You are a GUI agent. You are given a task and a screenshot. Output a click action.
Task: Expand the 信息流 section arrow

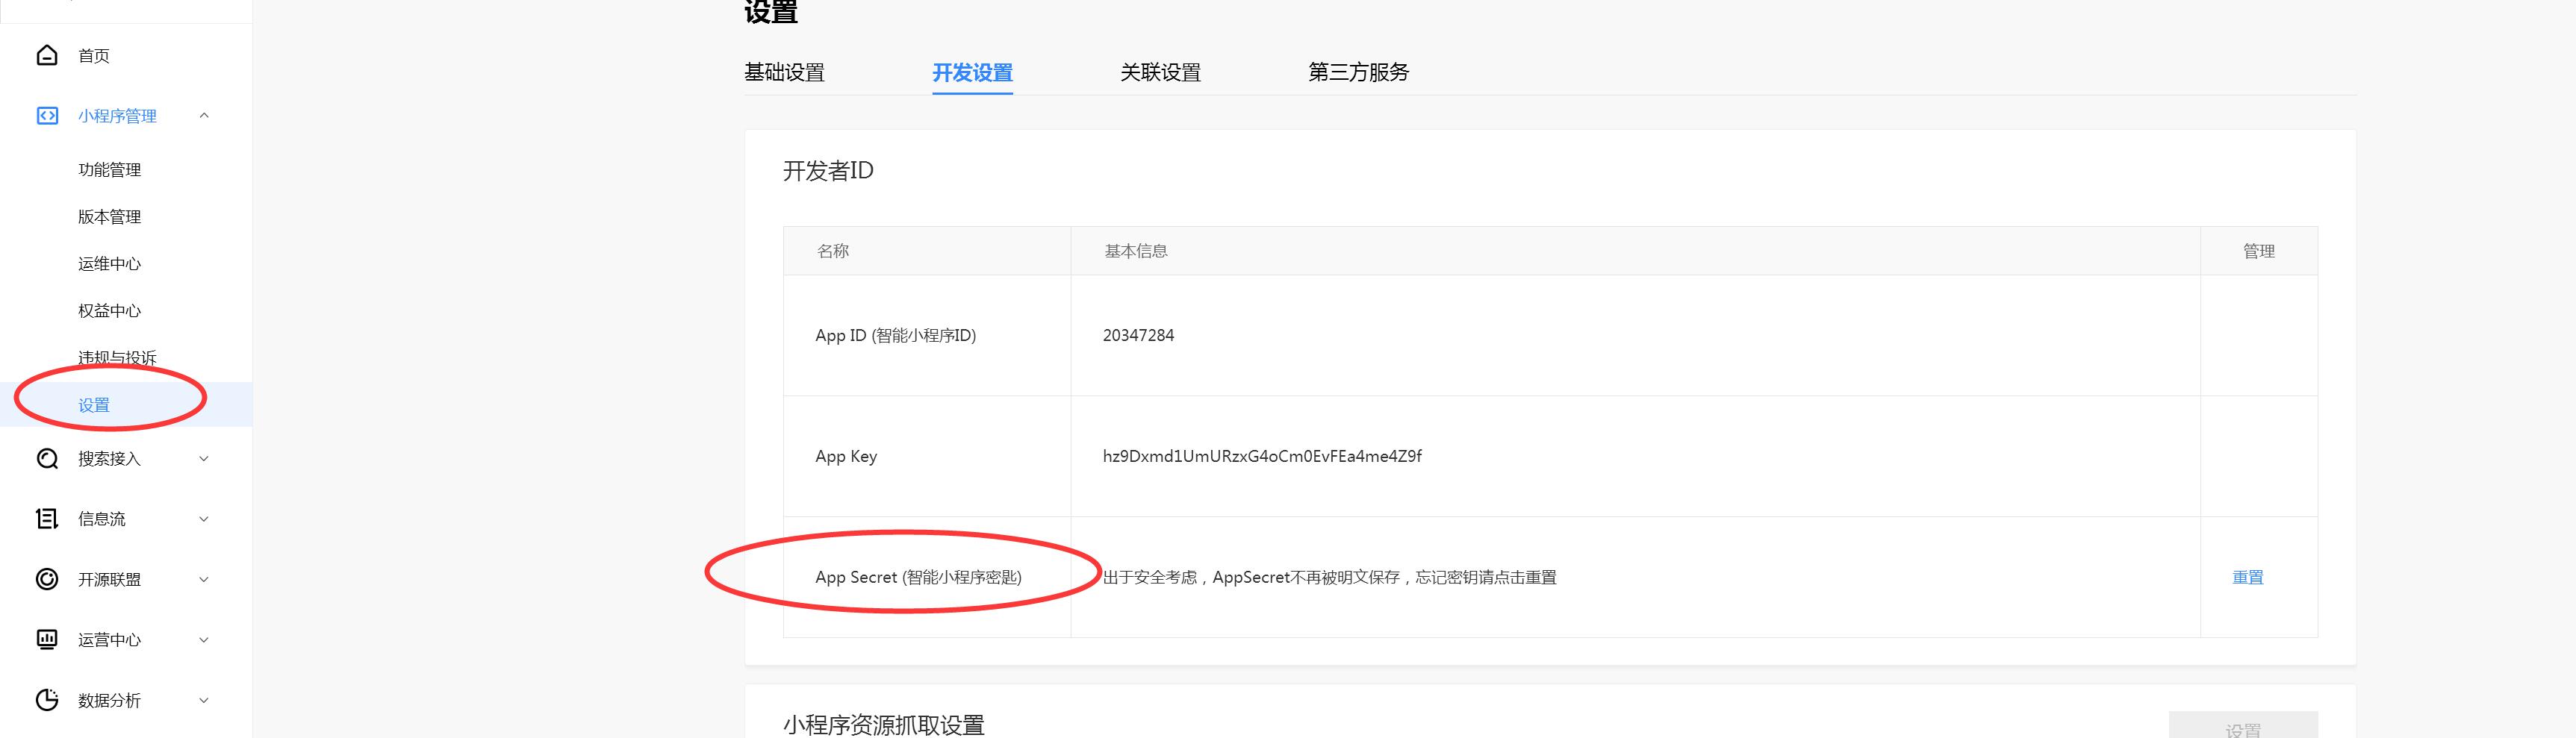204,519
